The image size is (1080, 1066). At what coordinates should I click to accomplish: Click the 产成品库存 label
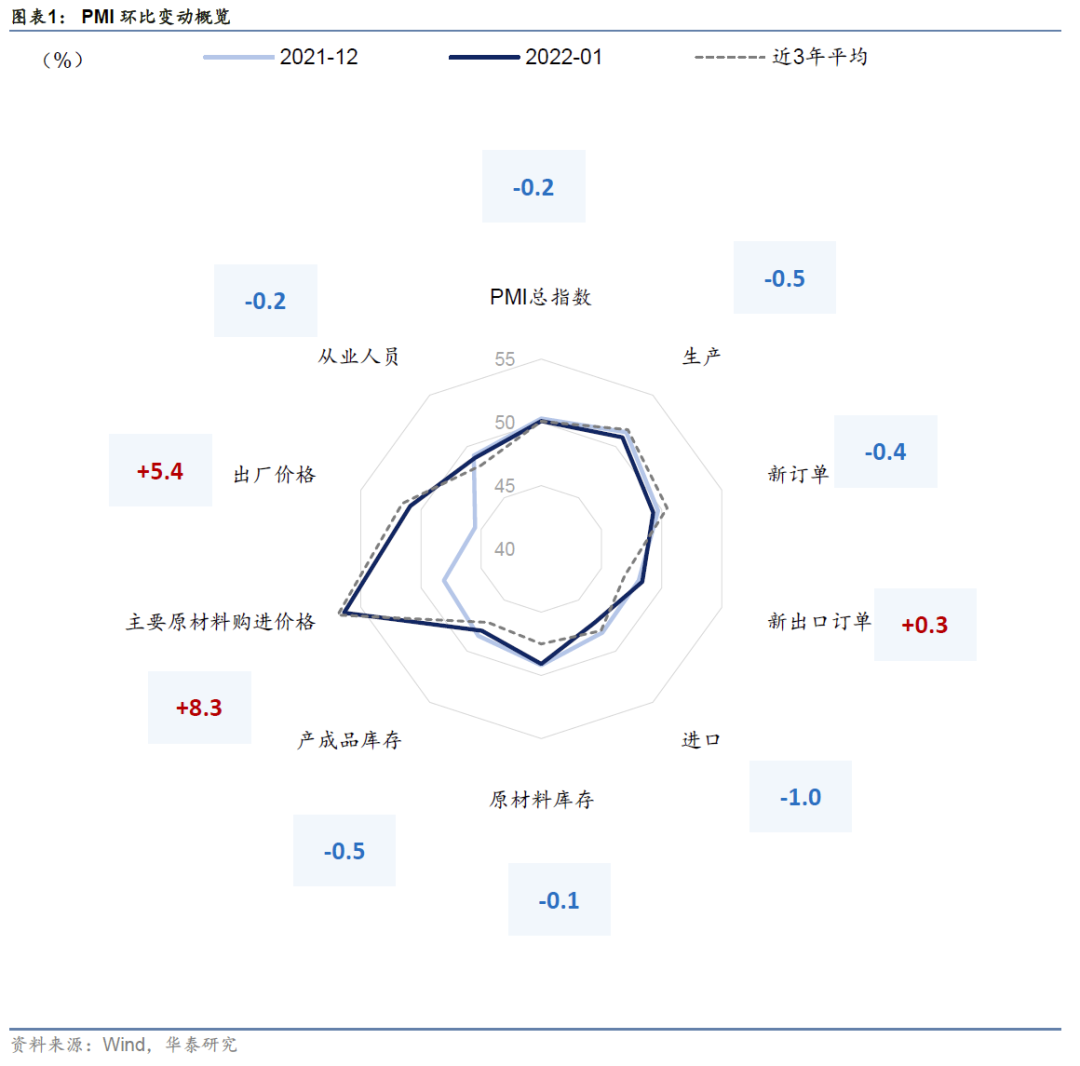coord(349,740)
